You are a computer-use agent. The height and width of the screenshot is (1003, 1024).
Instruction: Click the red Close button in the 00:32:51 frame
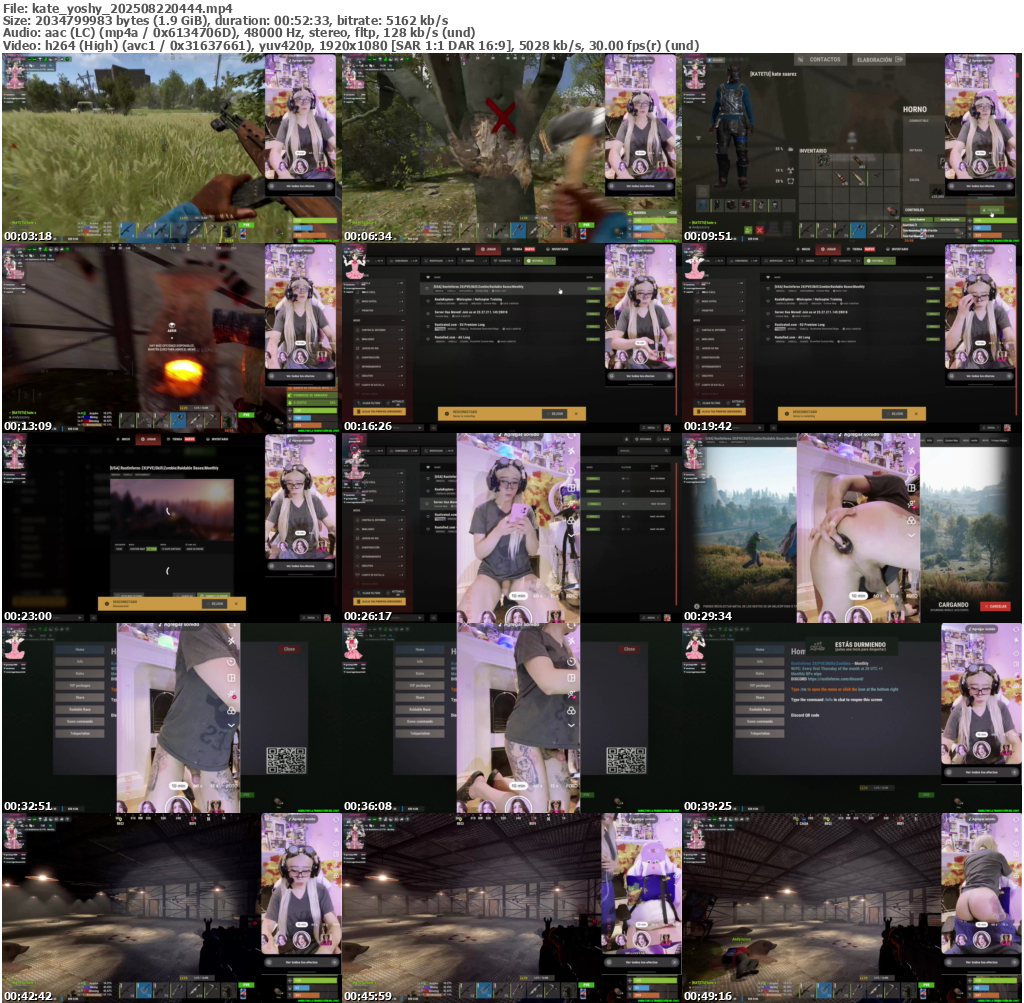coord(289,649)
